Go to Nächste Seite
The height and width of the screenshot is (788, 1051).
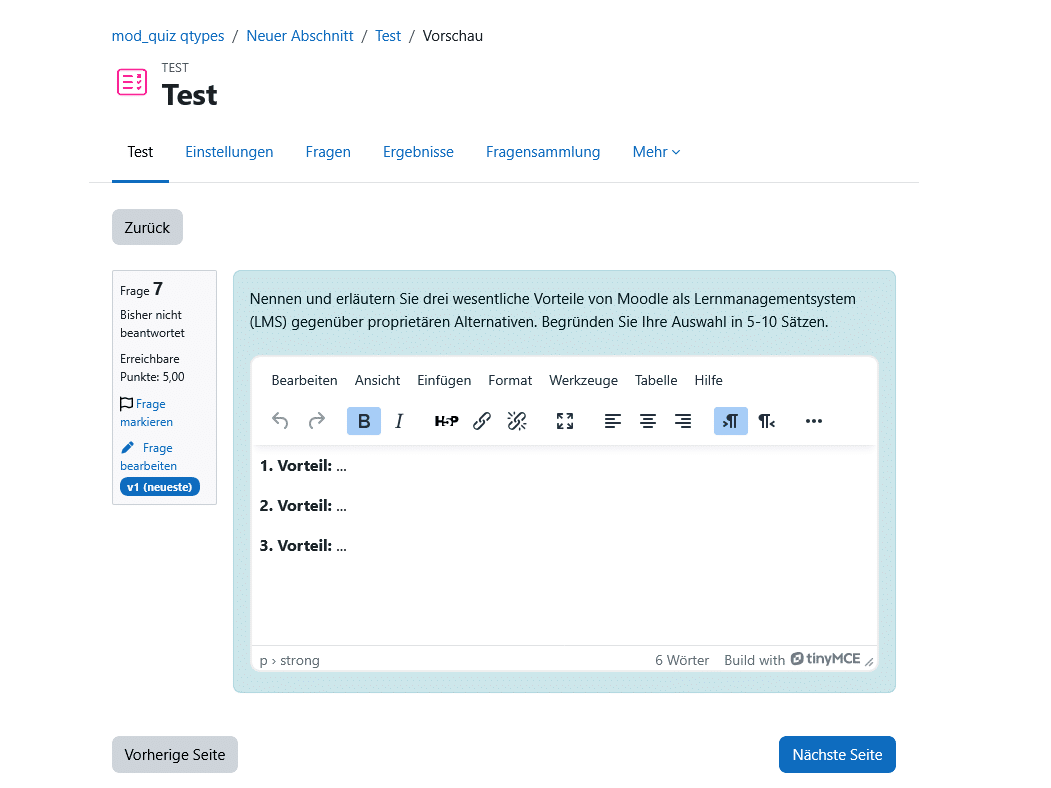click(x=837, y=754)
